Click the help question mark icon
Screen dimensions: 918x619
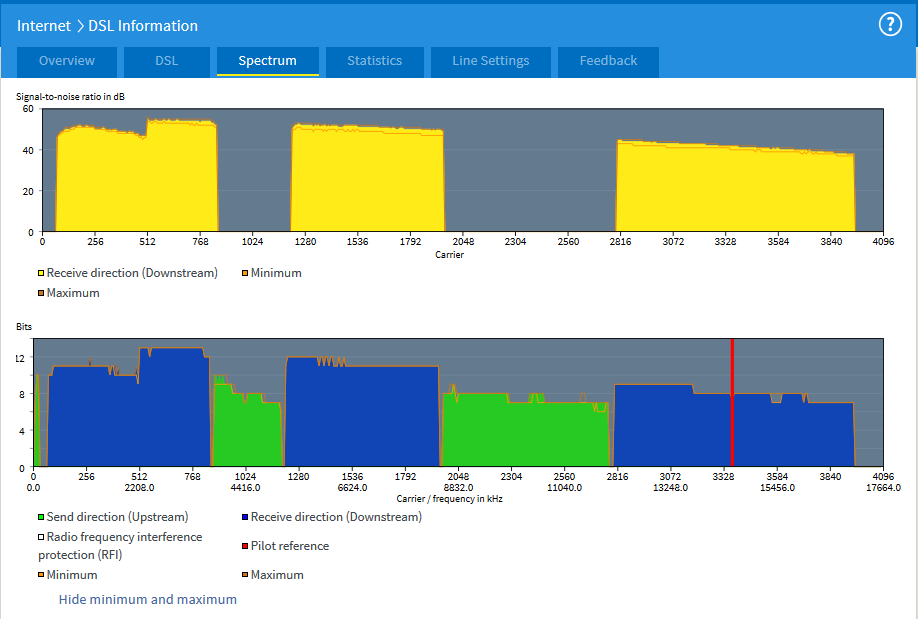pyautogui.click(x=890, y=25)
